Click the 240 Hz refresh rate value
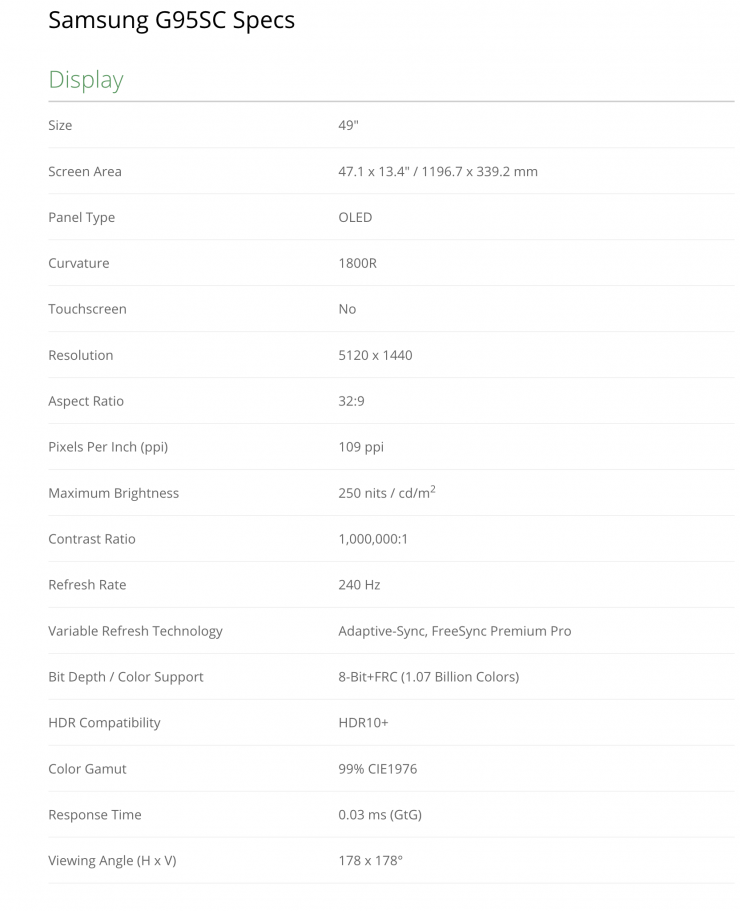740x911 pixels. tap(359, 585)
